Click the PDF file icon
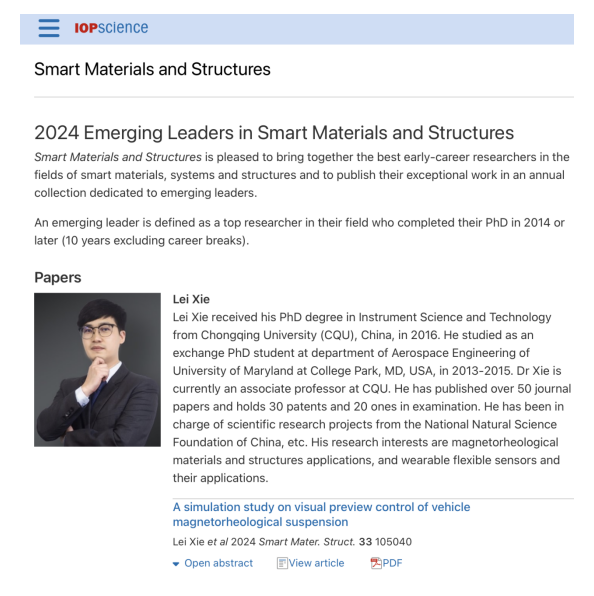This screenshot has width=594, height=596. pos(375,563)
